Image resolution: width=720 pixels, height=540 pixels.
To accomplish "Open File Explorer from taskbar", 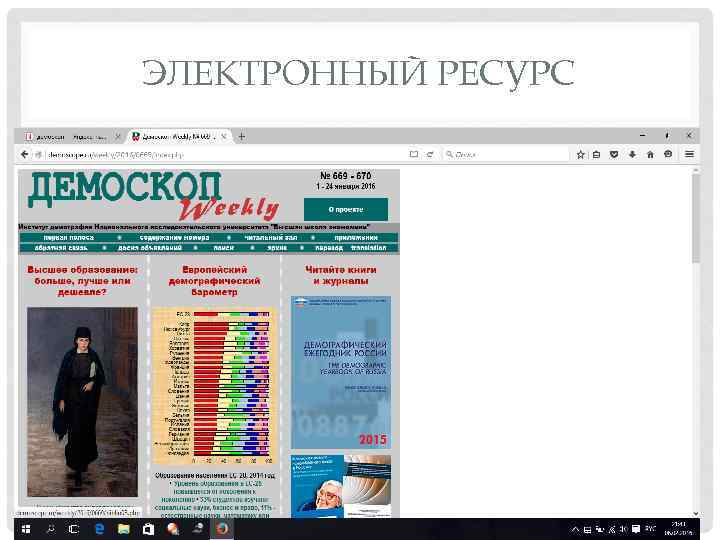I will tap(124, 529).
